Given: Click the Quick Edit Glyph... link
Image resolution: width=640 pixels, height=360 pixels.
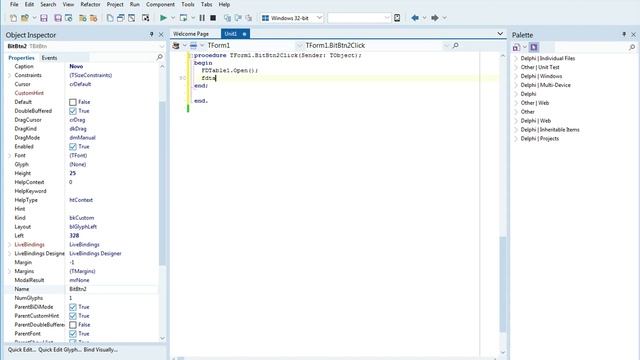Looking at the screenshot, I should (x=60, y=350).
